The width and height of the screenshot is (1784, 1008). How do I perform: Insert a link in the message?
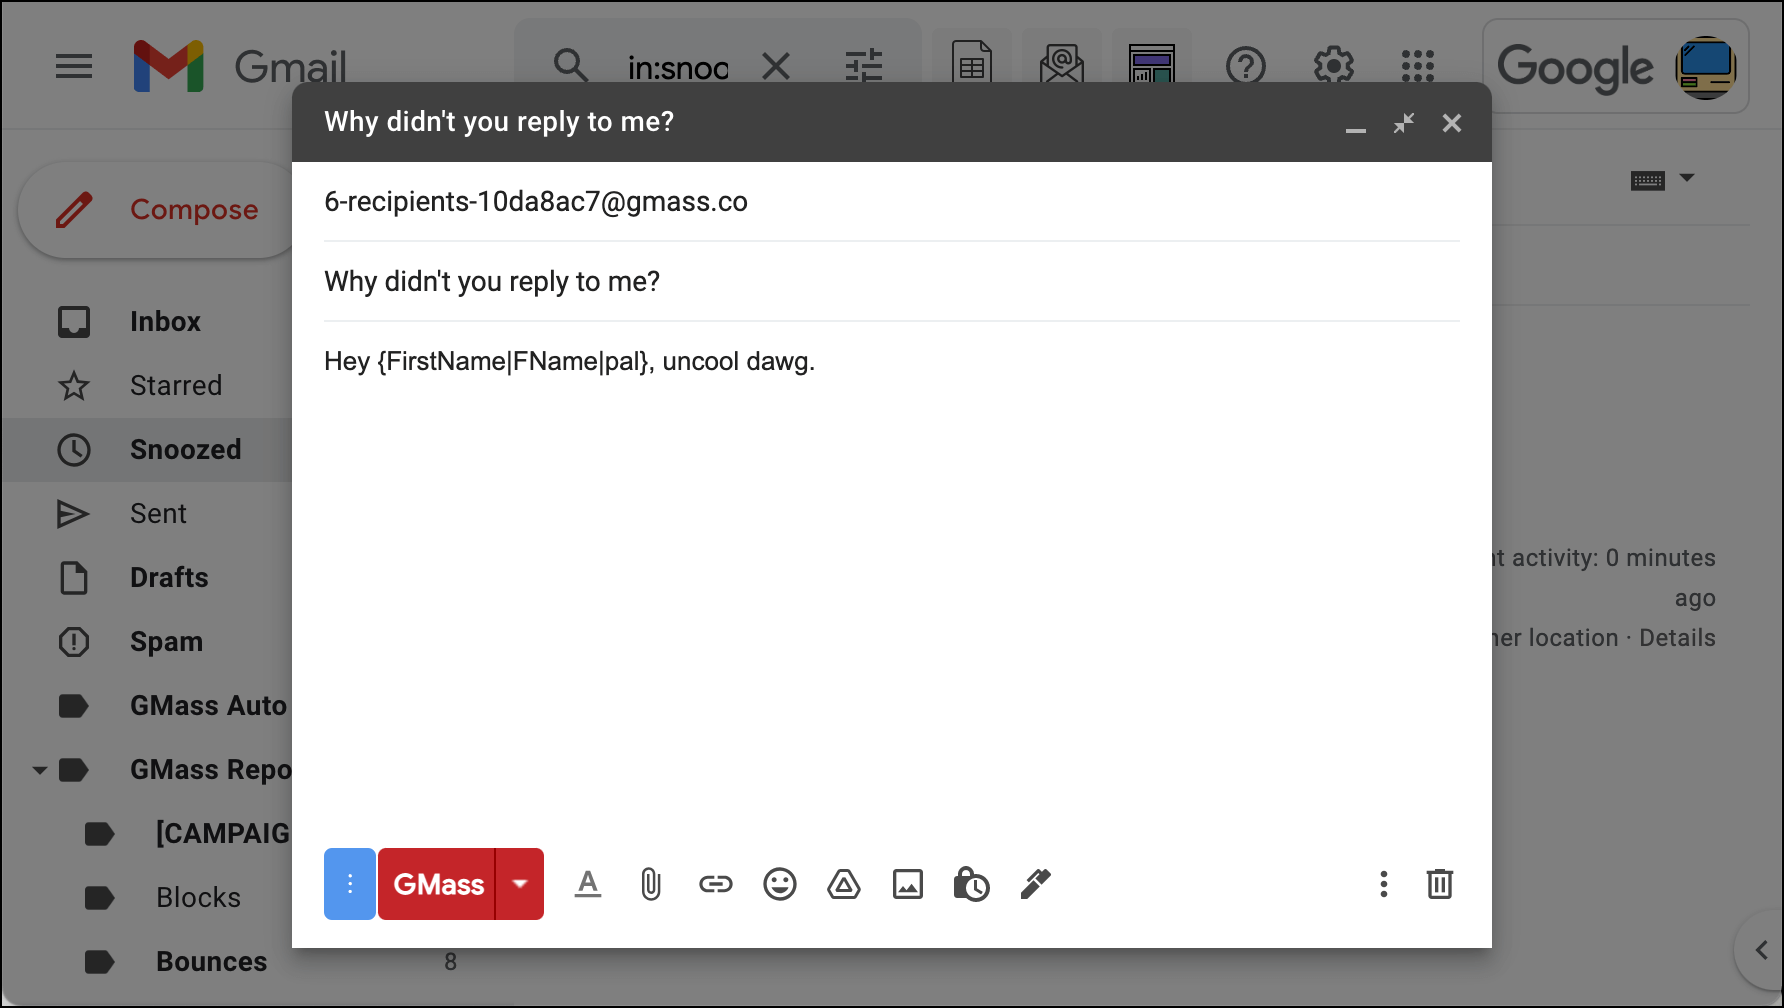pyautogui.click(x=716, y=884)
